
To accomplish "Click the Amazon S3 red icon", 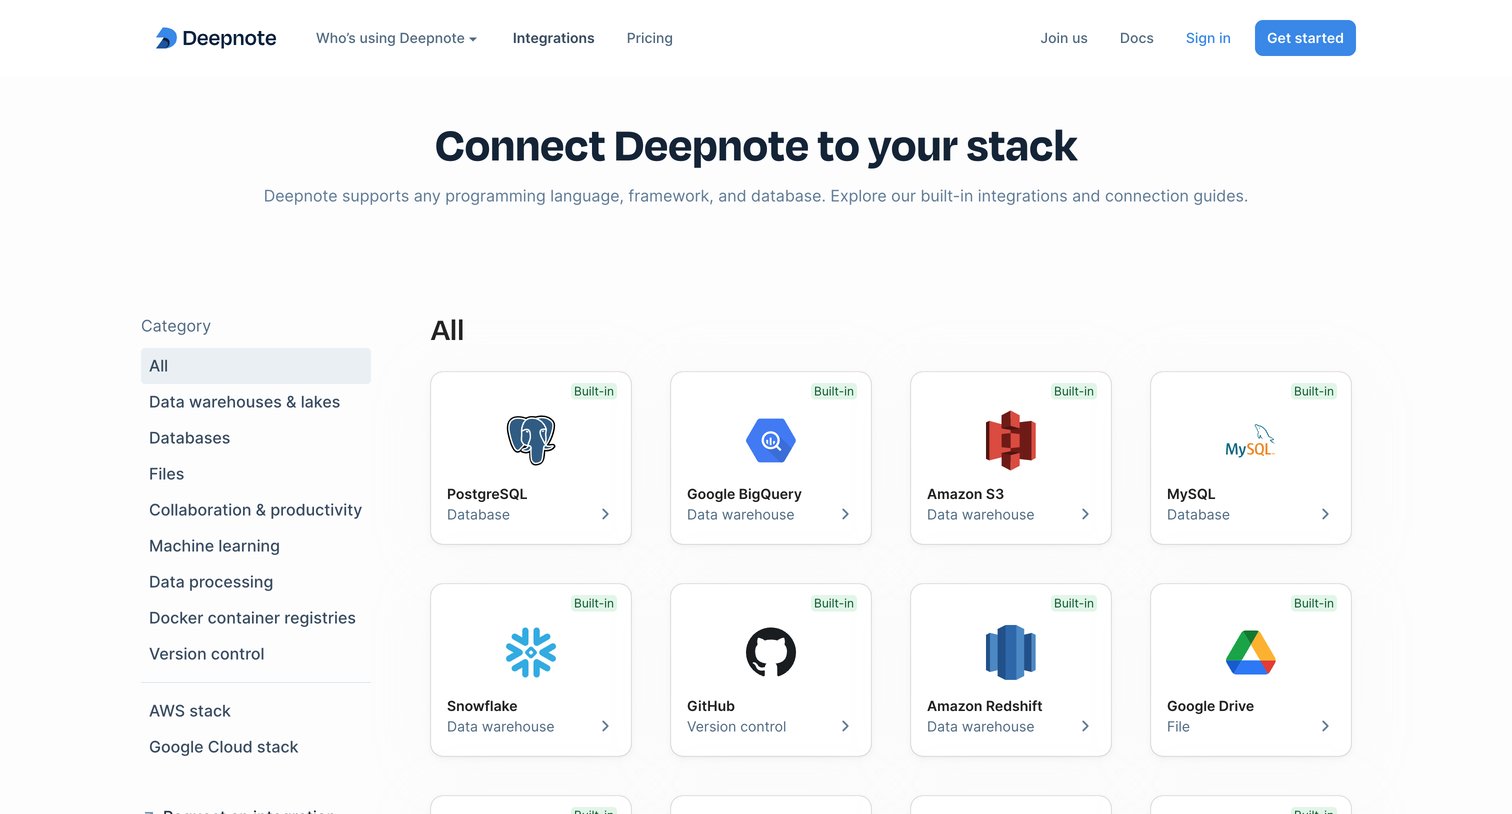I will point(1011,440).
